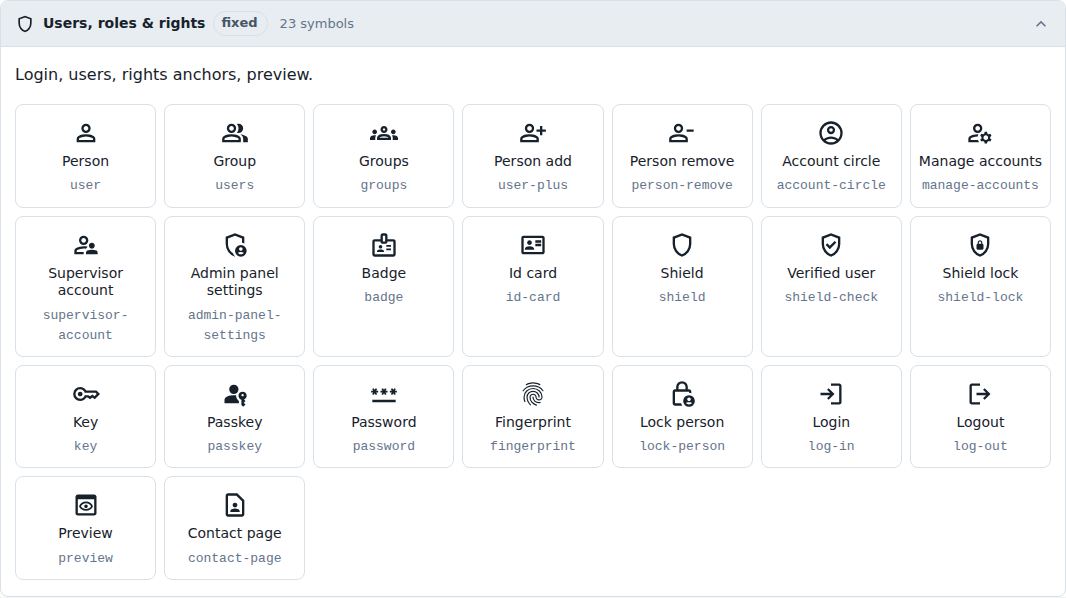Click the 'shield-lock' identifier text
This screenshot has width=1066, height=598.
coord(980,297)
